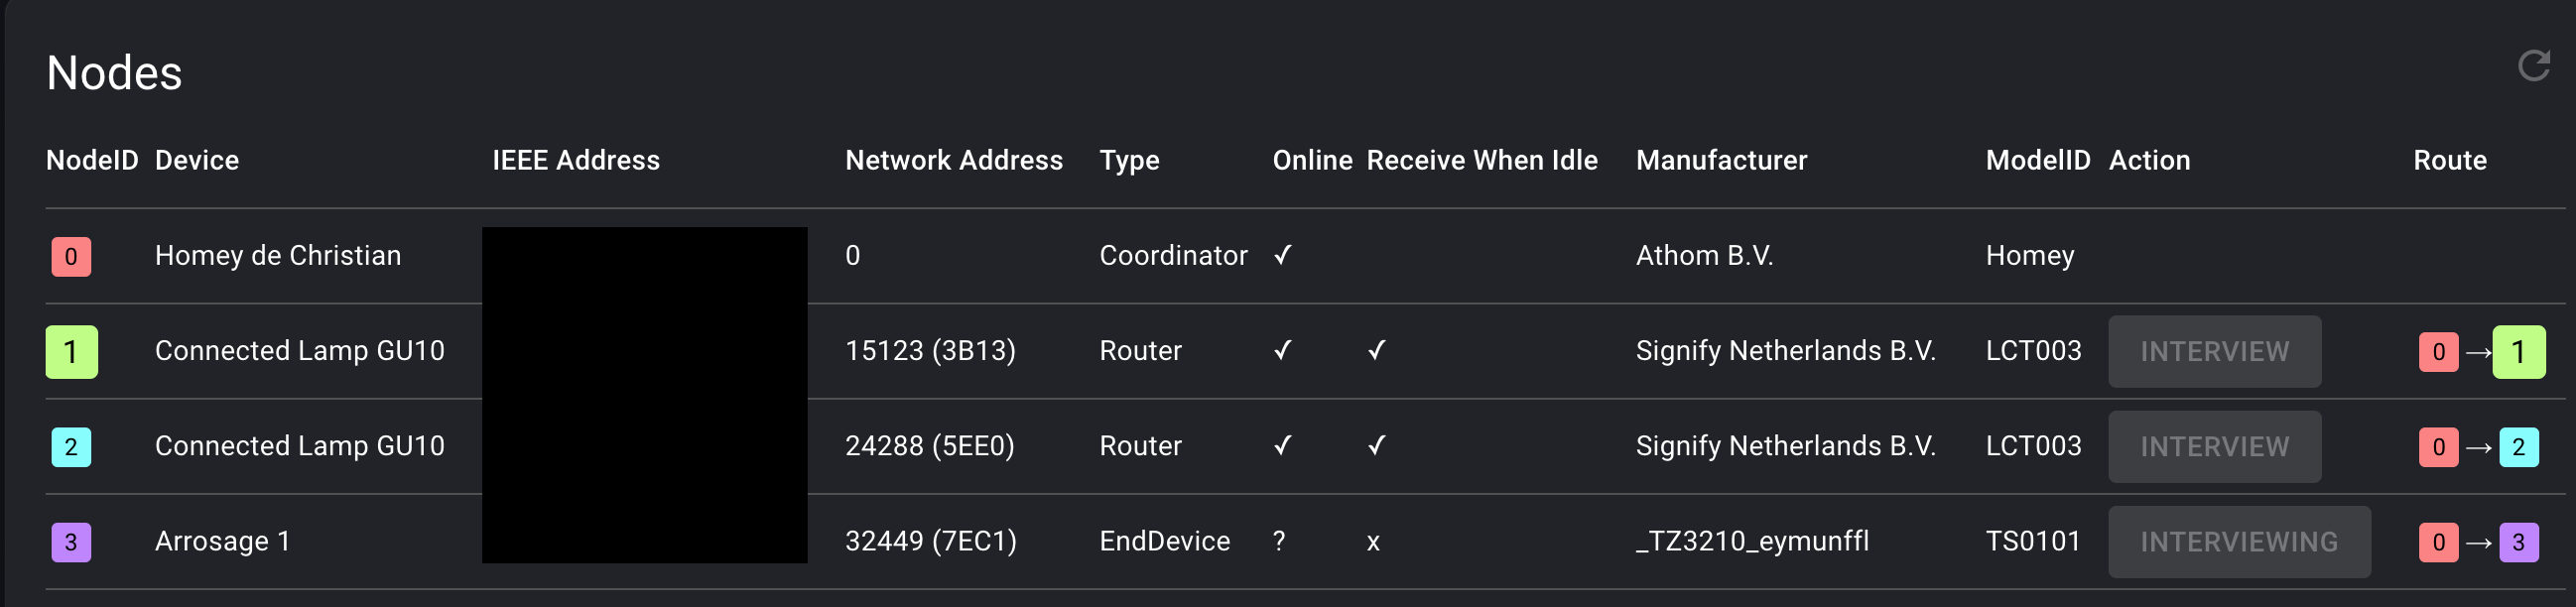This screenshot has height=607, width=2576.
Task: Click Interview button for node 2 lamp
Action: [2213, 446]
